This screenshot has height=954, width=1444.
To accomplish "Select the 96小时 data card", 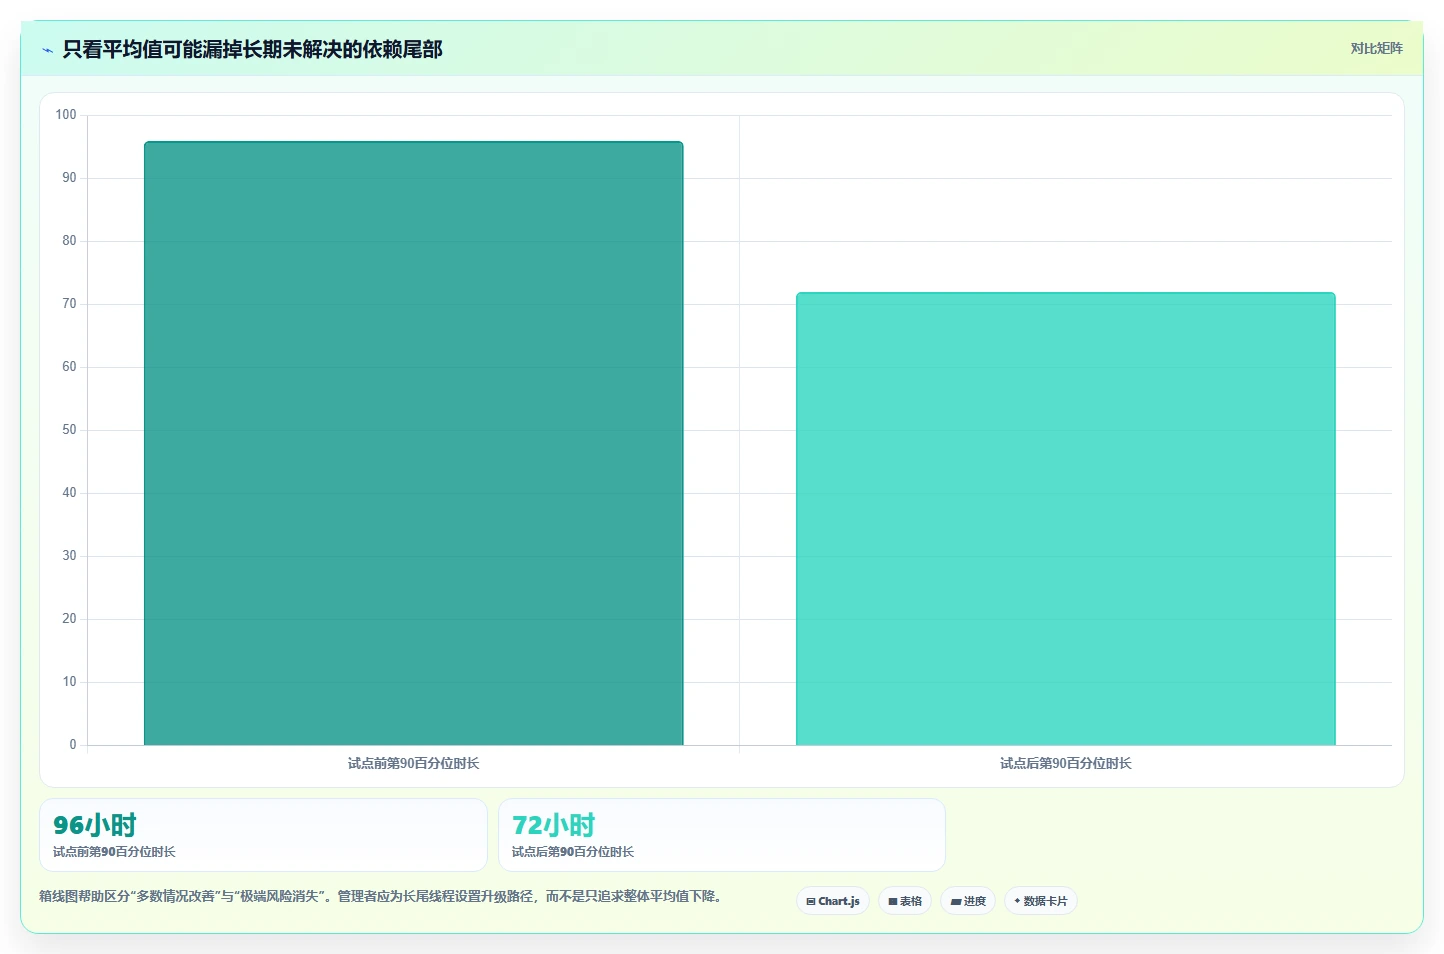I will [x=263, y=835].
